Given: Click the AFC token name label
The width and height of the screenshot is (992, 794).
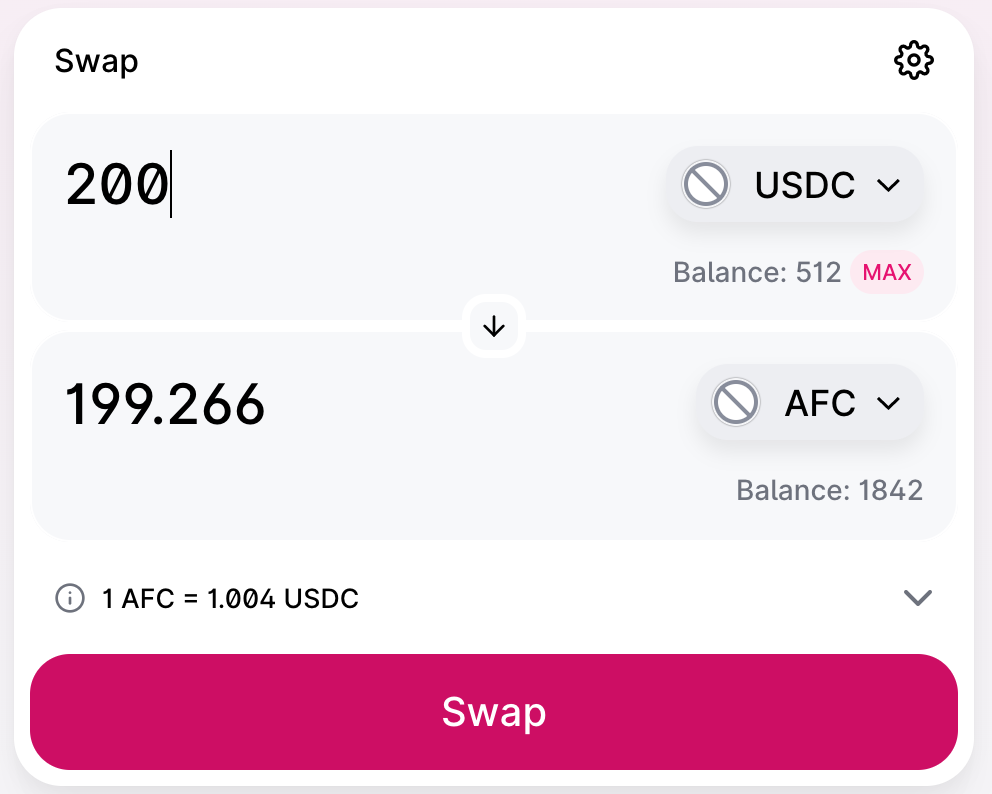Looking at the screenshot, I should pos(820,403).
